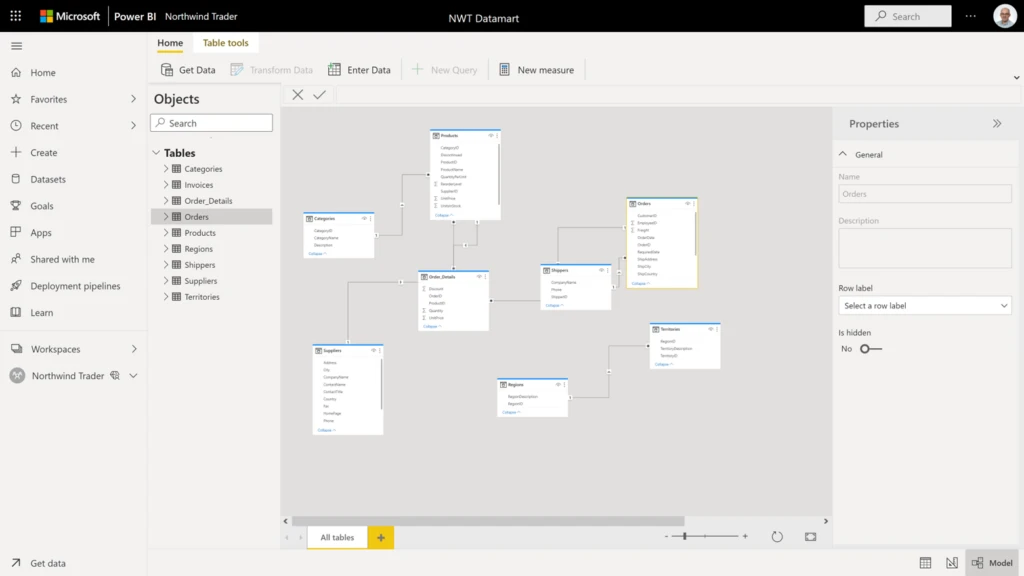Screen dimensions: 1024x576
Task: Switch to the Table tools ribbon tab
Action: (225, 42)
